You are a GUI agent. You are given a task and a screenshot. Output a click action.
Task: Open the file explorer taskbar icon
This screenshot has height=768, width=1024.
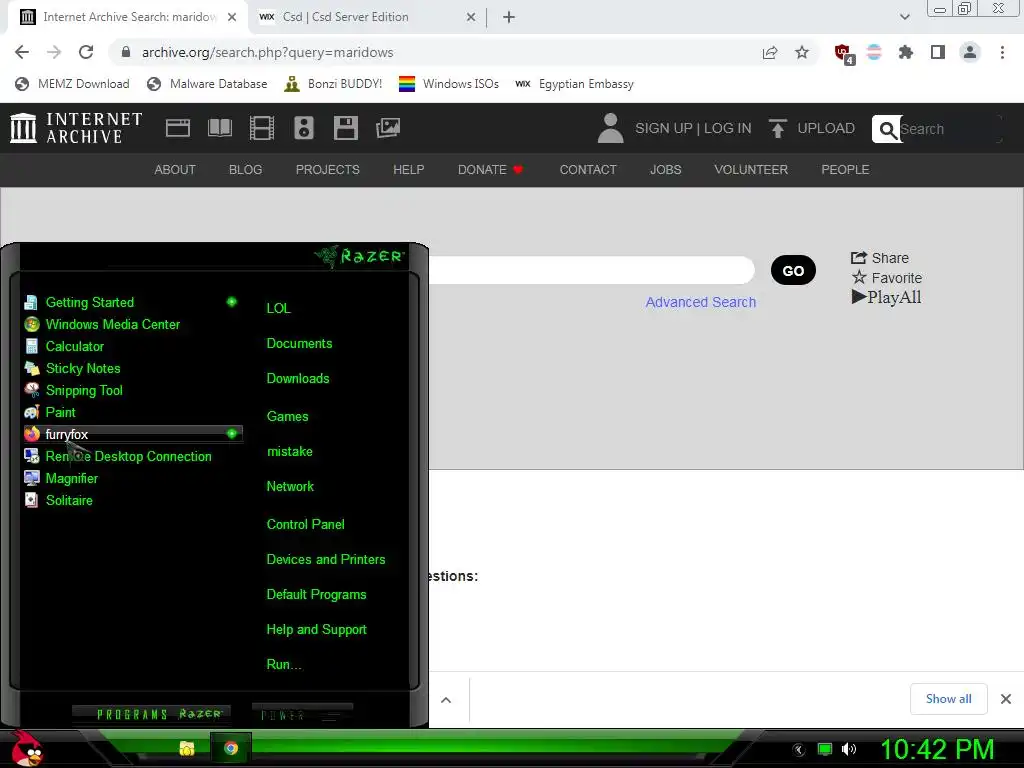pos(187,748)
